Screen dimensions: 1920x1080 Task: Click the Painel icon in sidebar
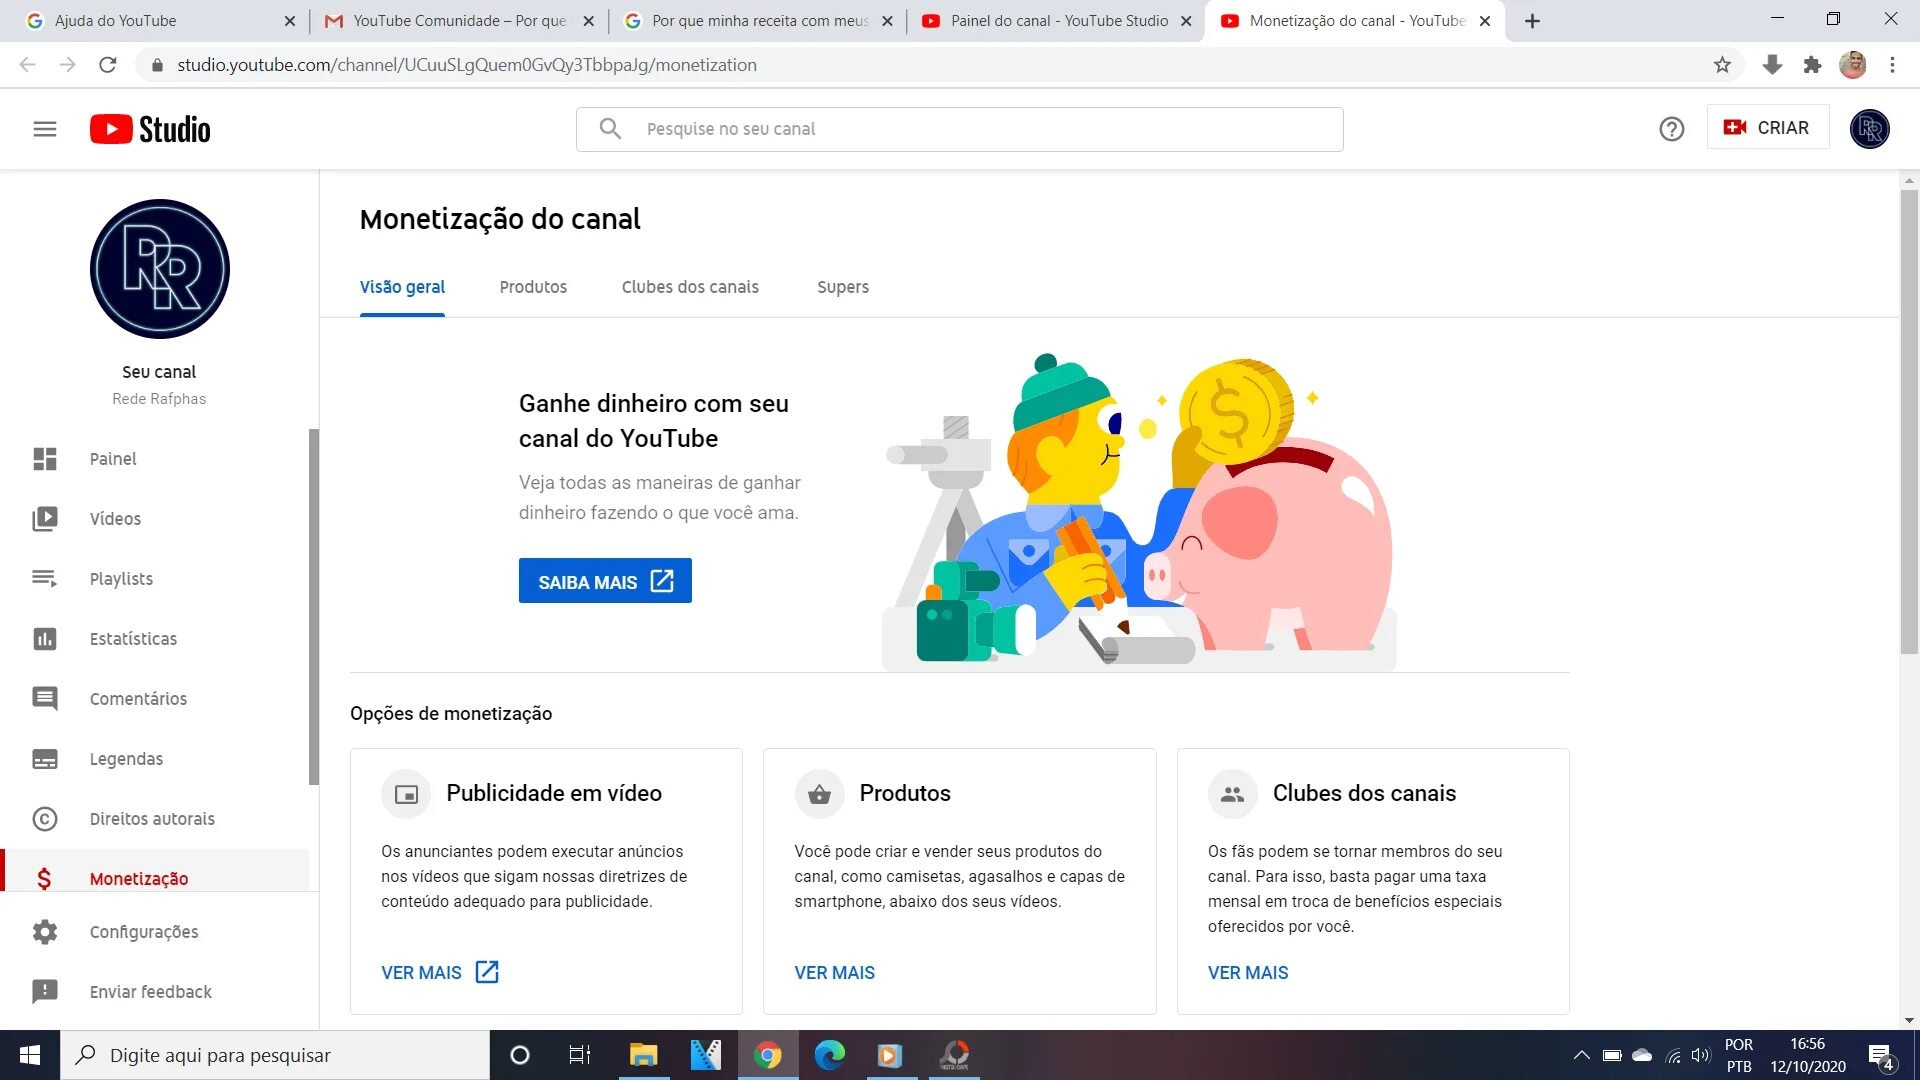point(45,458)
